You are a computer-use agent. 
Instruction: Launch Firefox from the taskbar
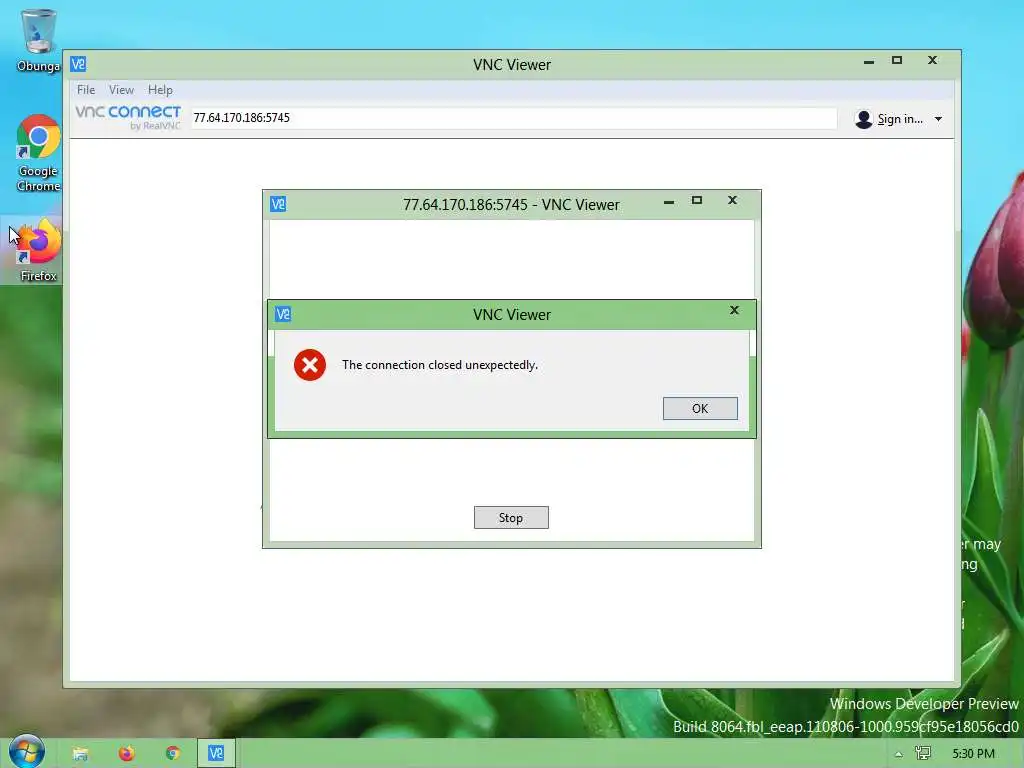tap(126, 753)
